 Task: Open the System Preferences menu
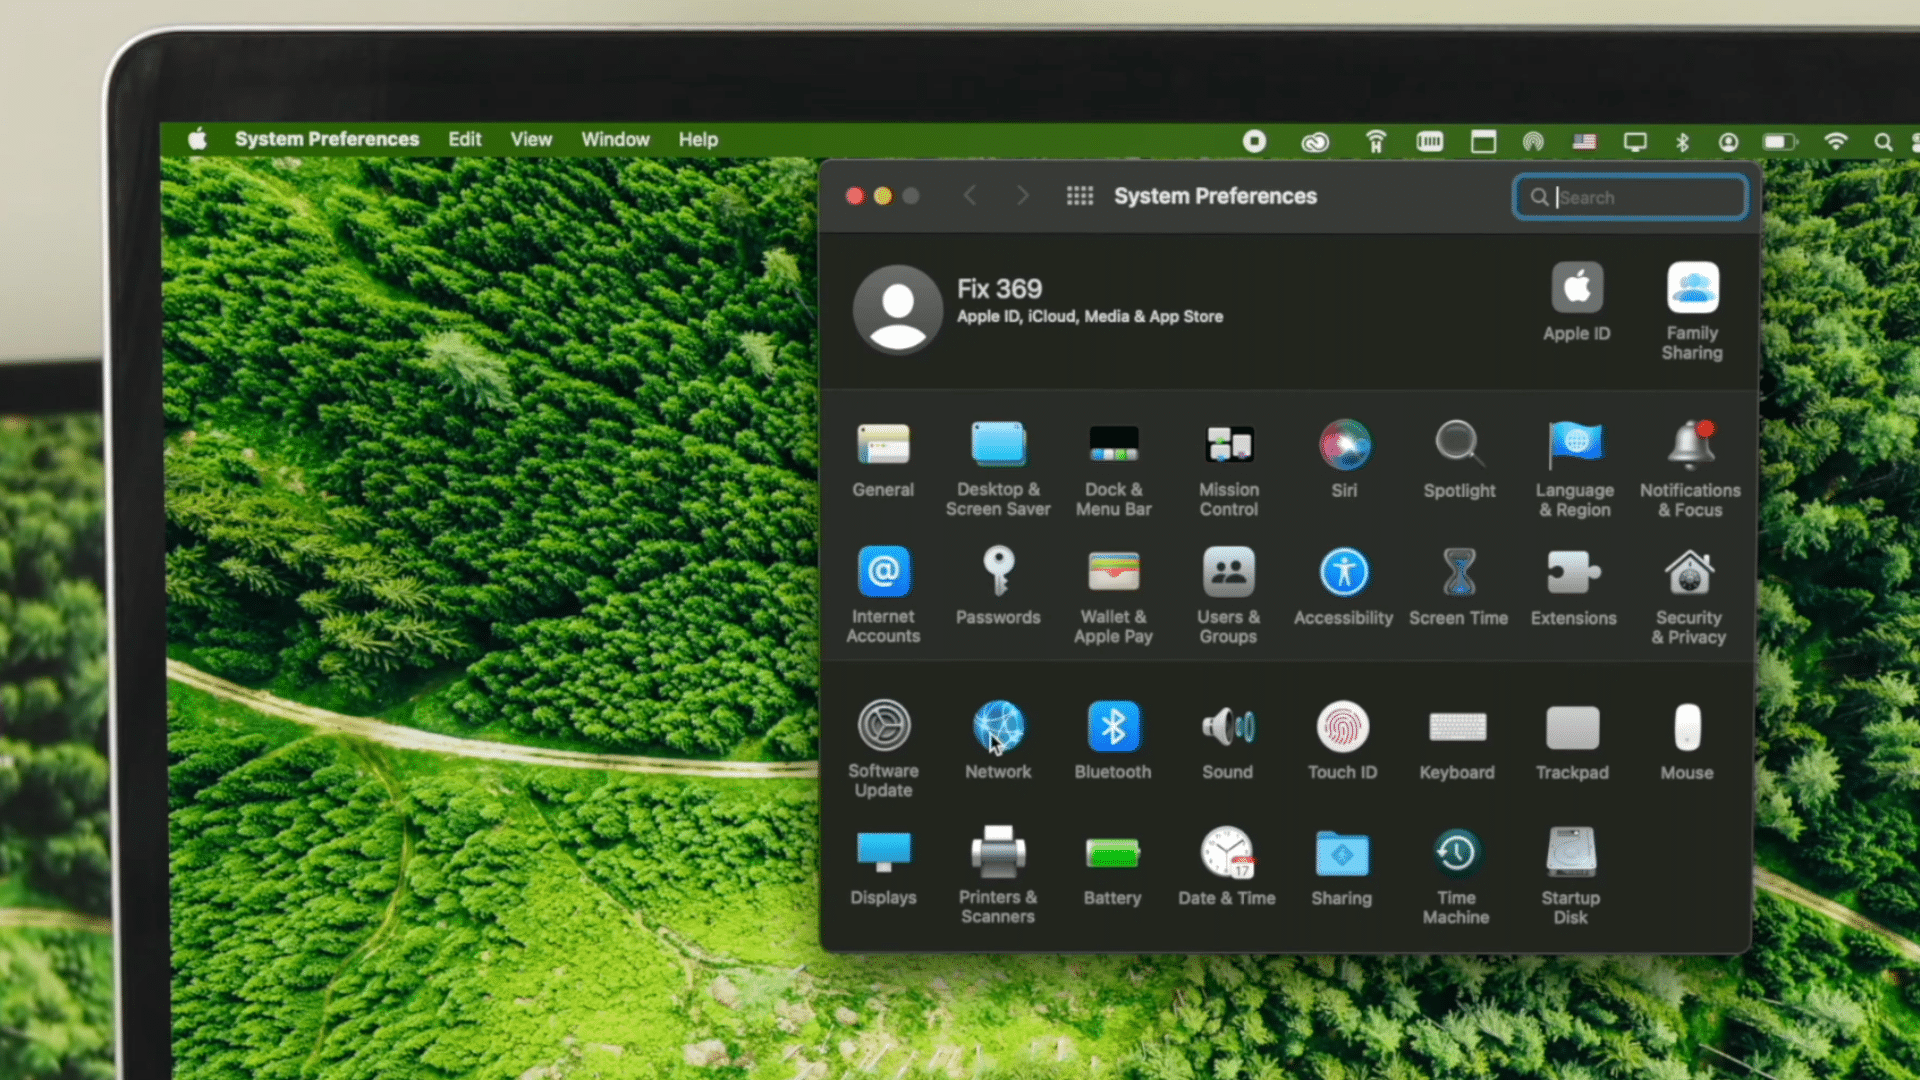tap(327, 139)
